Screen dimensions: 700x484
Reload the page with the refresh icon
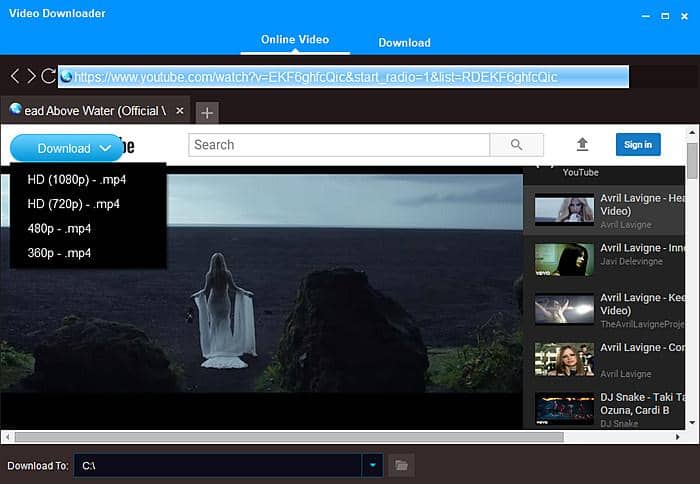click(x=48, y=77)
